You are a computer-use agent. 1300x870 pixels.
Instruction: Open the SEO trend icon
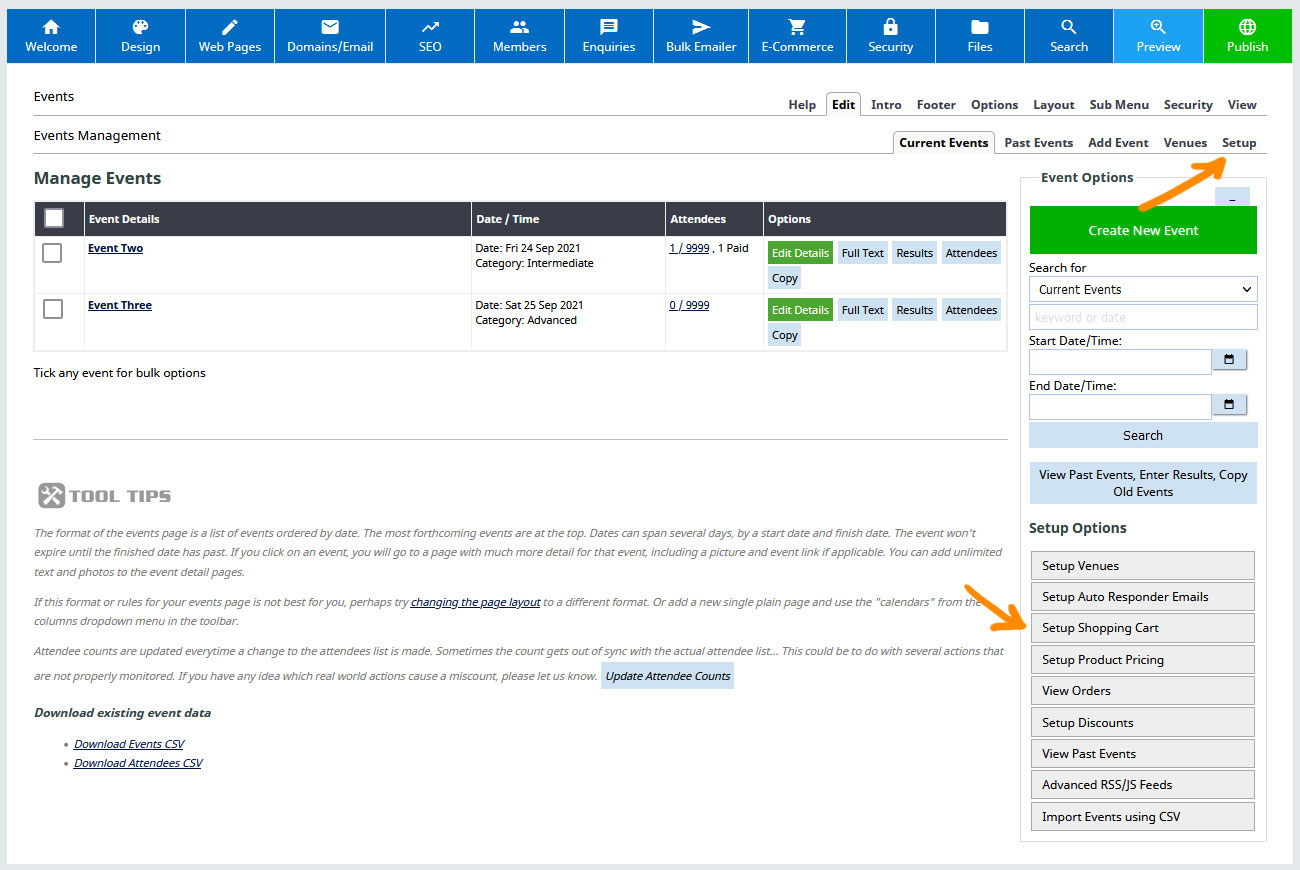430,28
